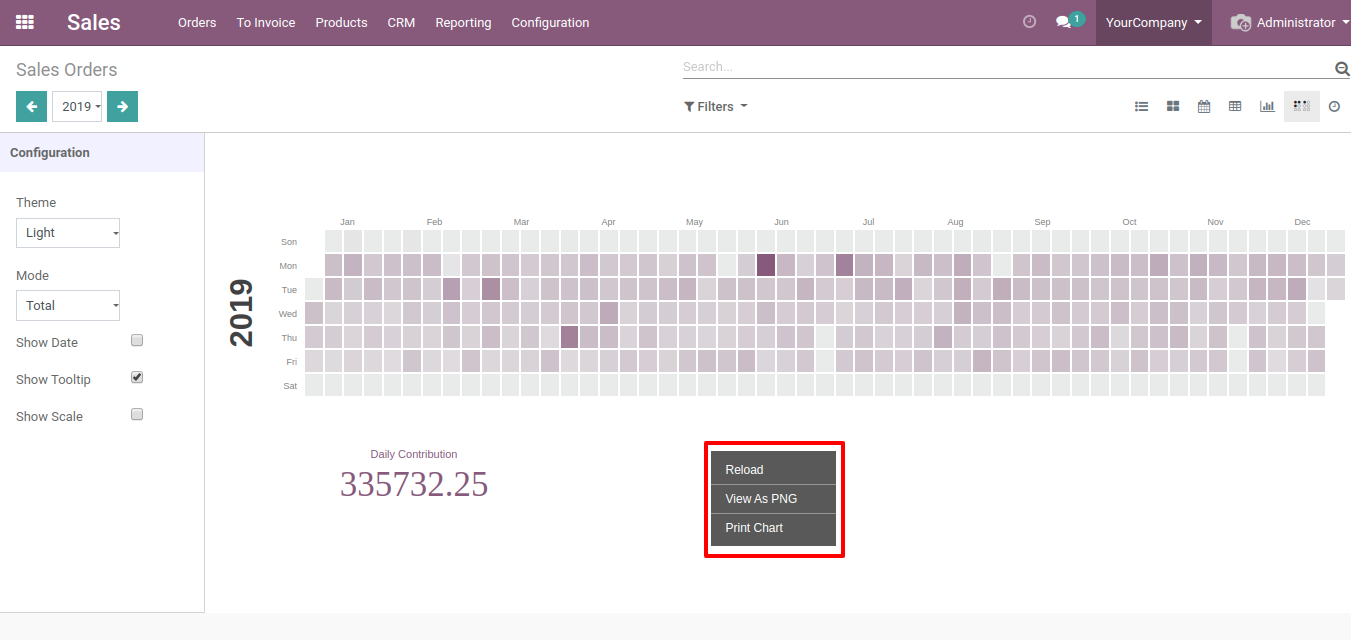Open the apps grid menu

[x=25, y=22]
